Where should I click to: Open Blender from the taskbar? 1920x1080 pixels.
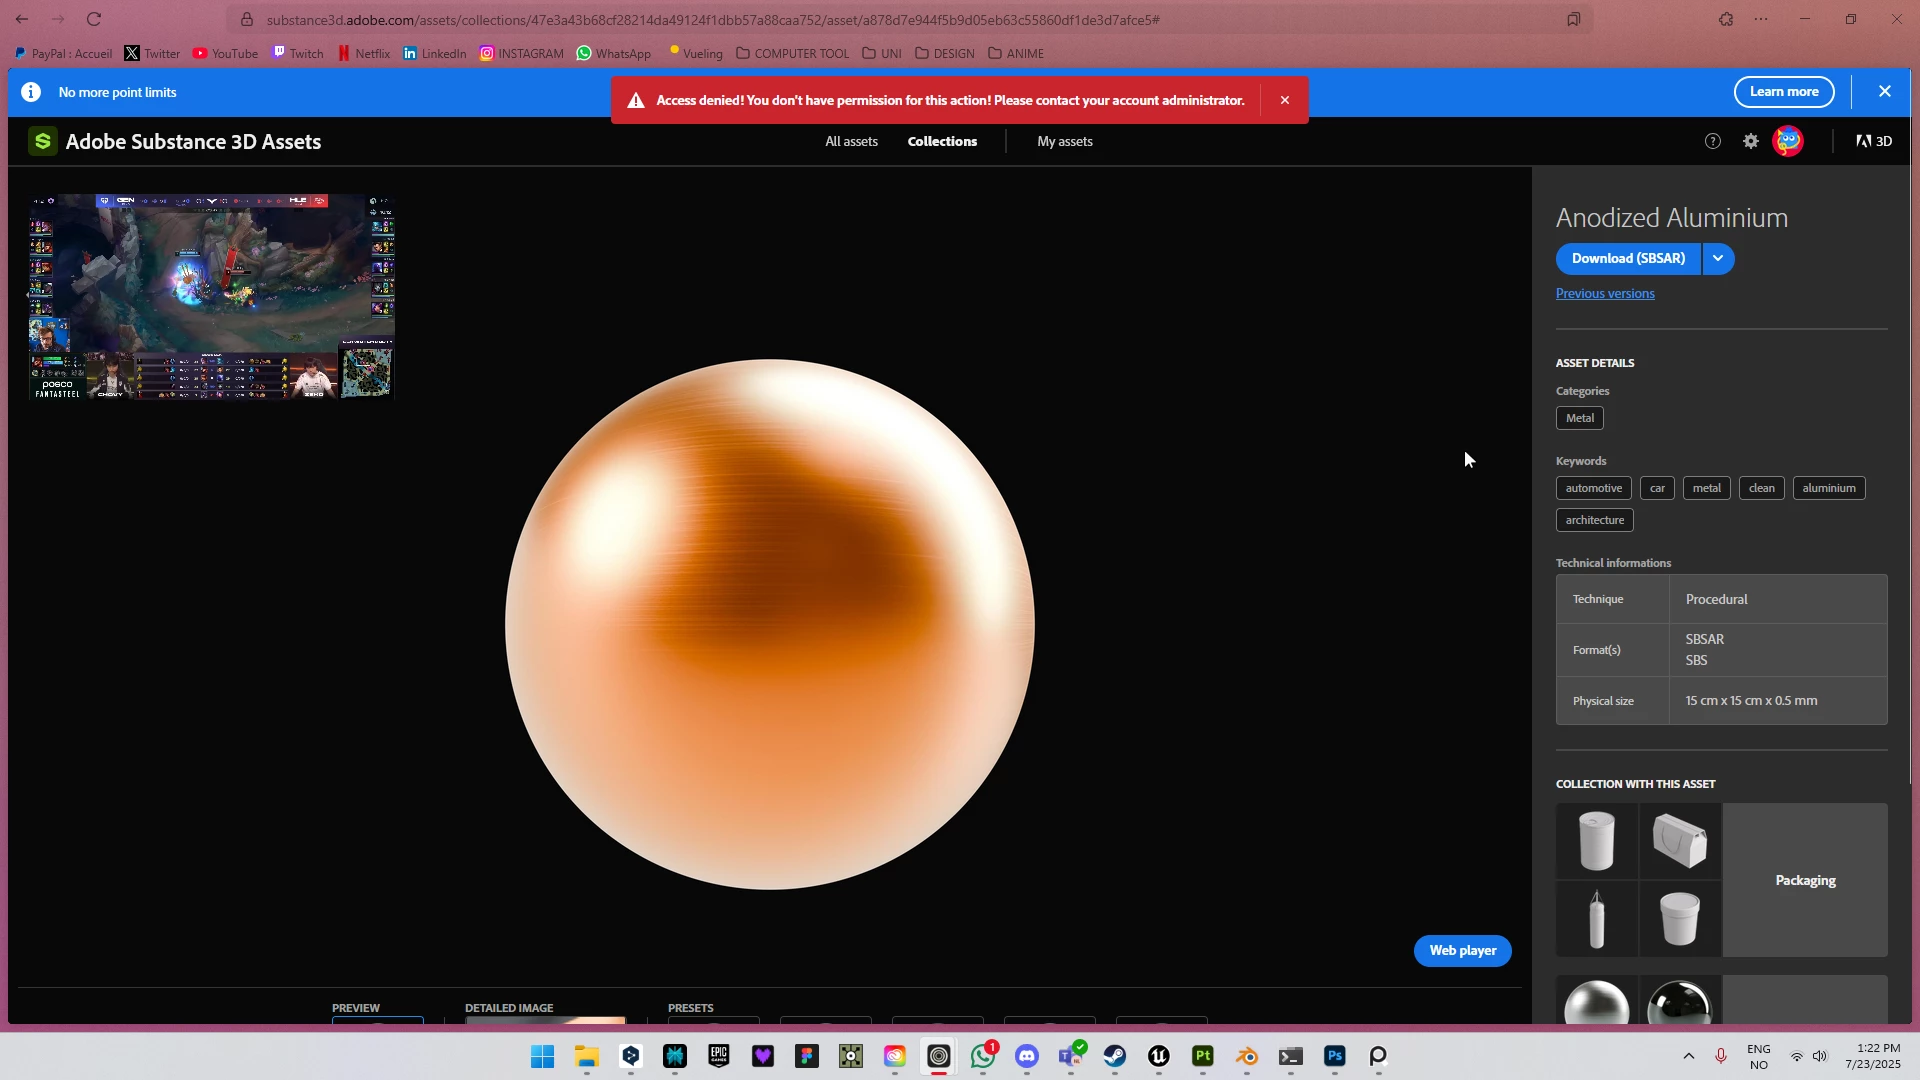tap(1247, 1056)
